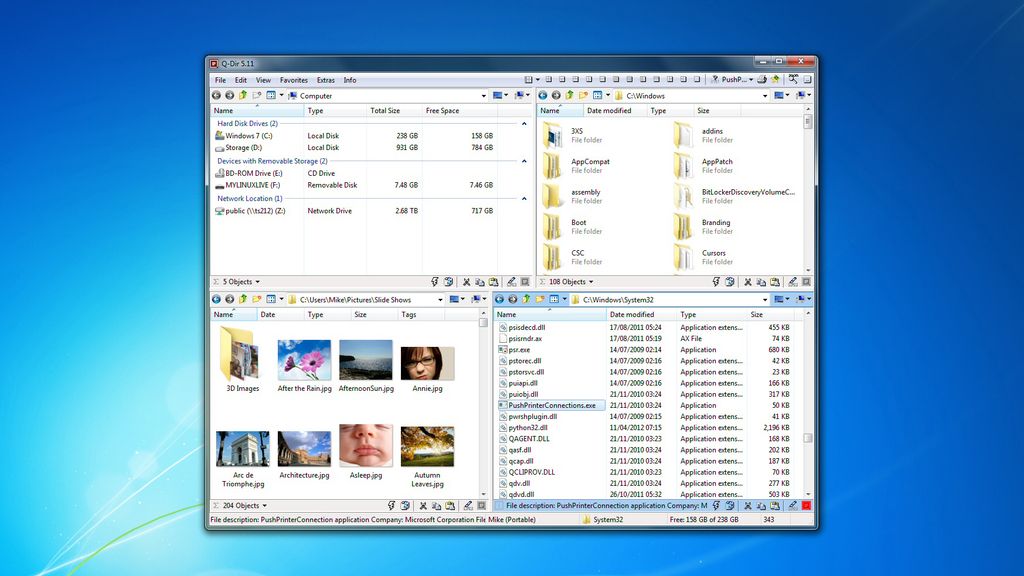
Task: Click the printer icon on the top toolbar
Action: tap(762, 79)
